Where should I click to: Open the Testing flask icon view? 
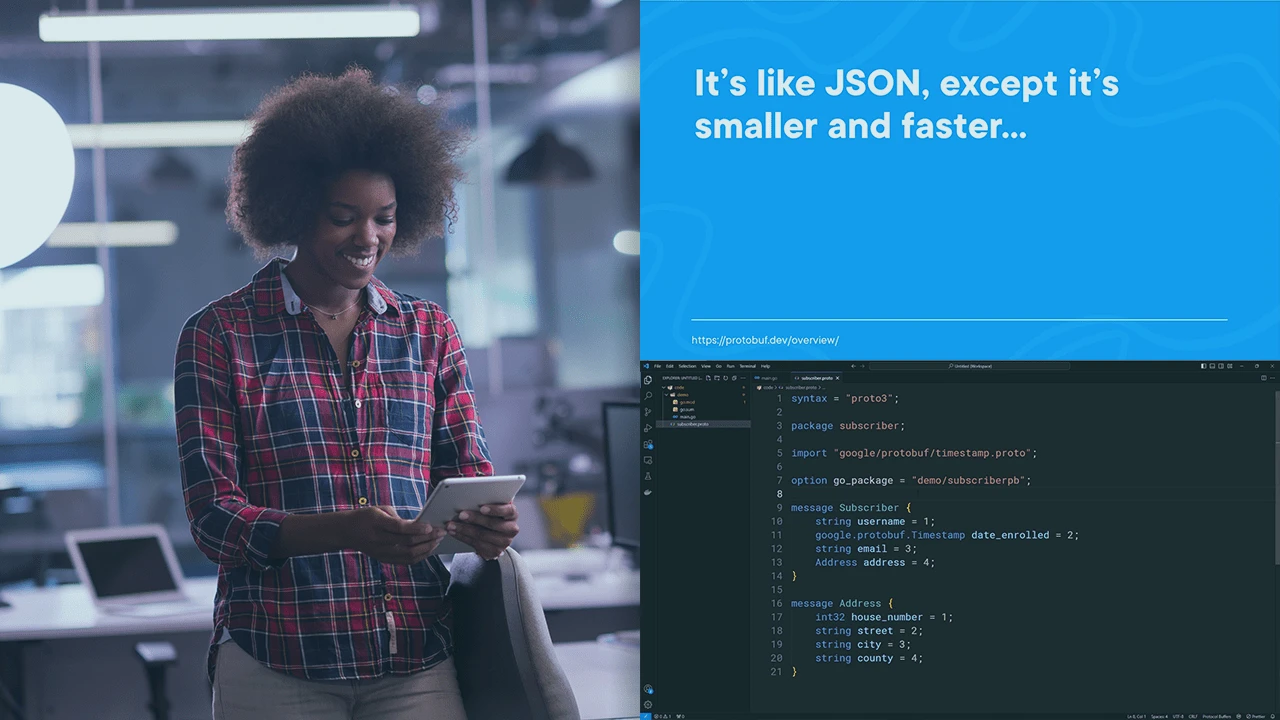click(x=648, y=476)
